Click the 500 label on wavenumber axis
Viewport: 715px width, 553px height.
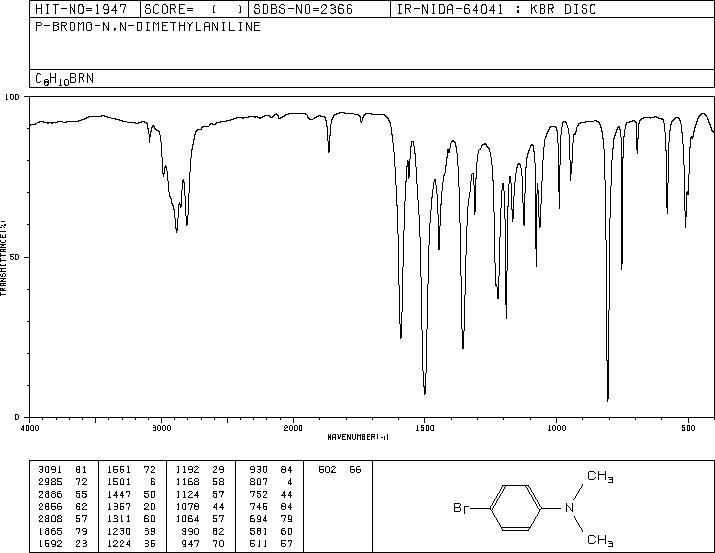point(689,428)
